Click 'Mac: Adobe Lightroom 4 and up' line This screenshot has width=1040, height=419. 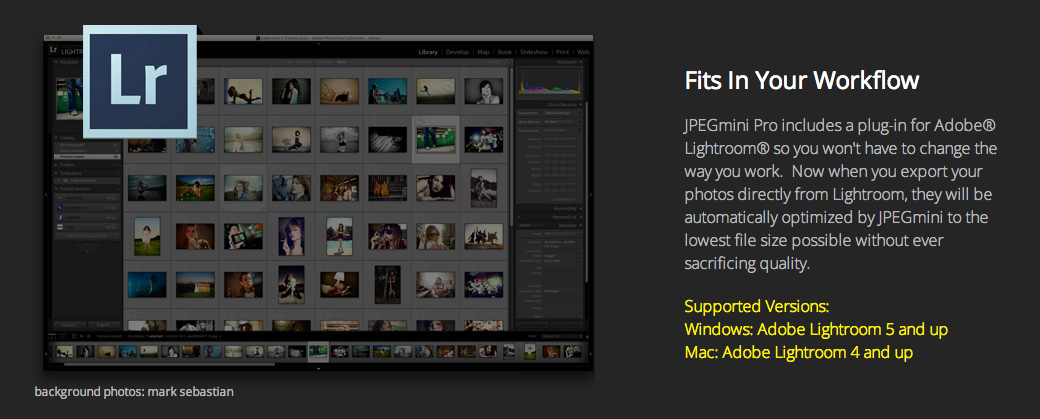pyautogui.click(x=799, y=352)
